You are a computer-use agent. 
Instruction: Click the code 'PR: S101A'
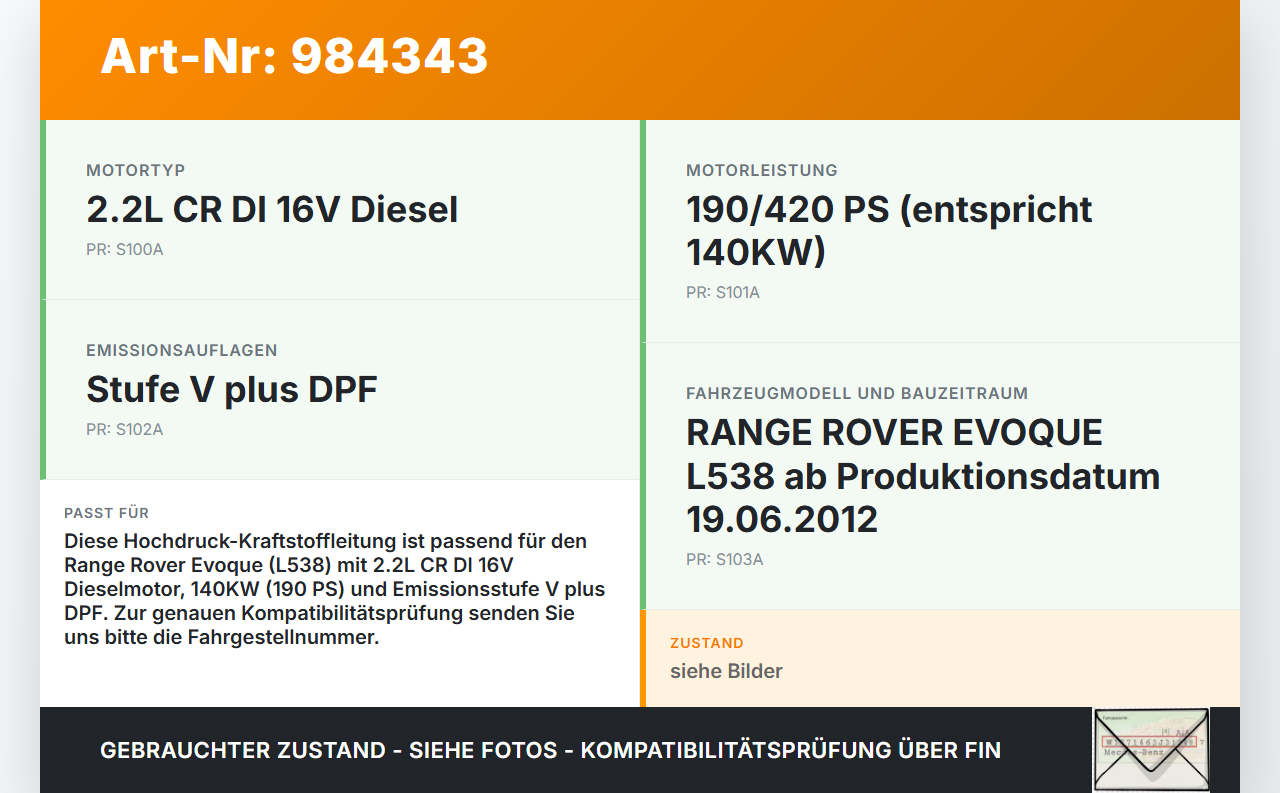(x=723, y=293)
